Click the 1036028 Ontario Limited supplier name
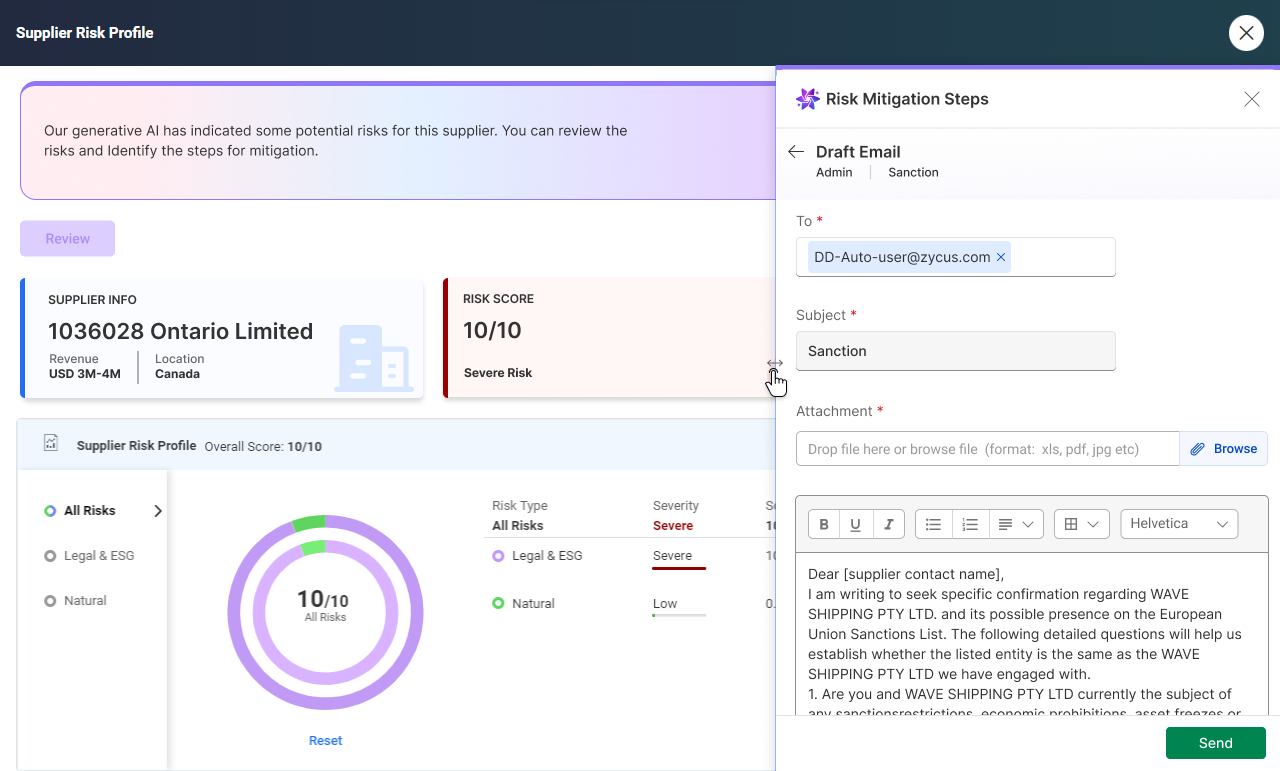 point(181,331)
